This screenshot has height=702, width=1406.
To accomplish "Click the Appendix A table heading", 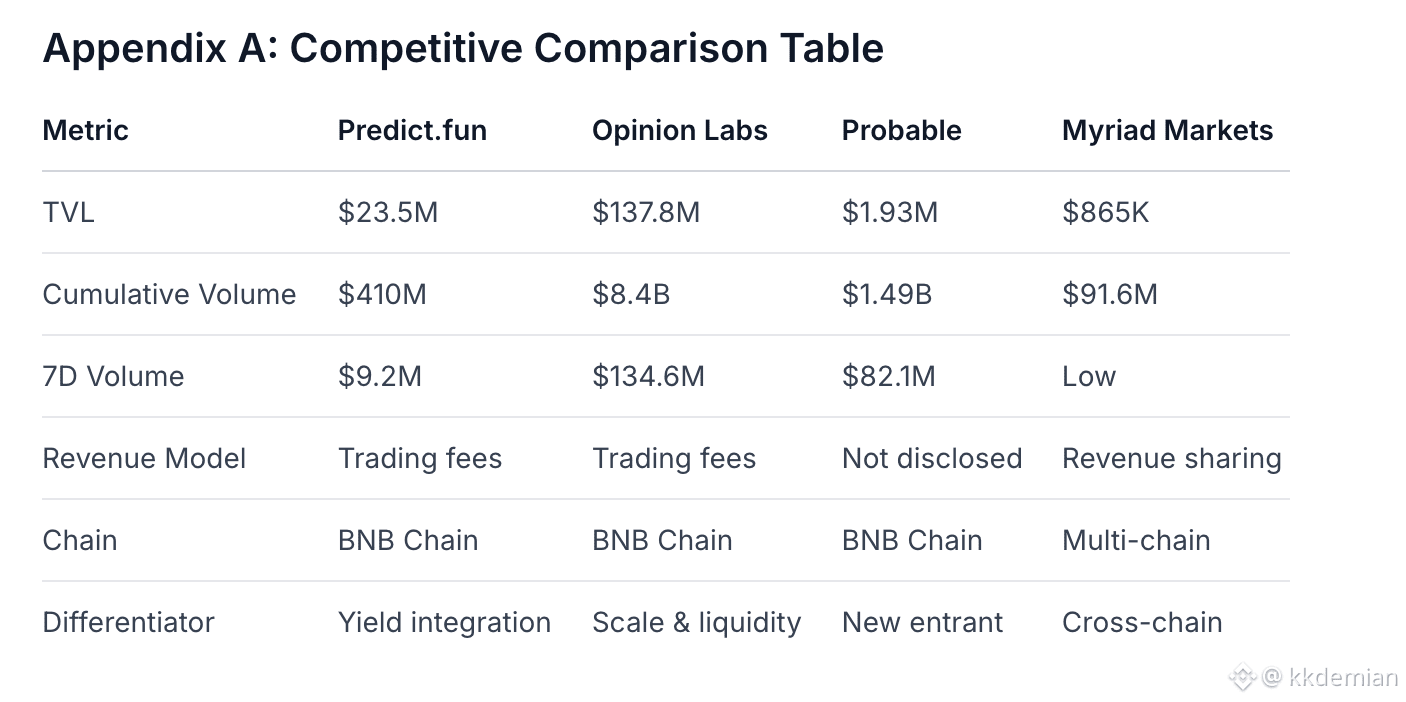I will pos(463,48).
